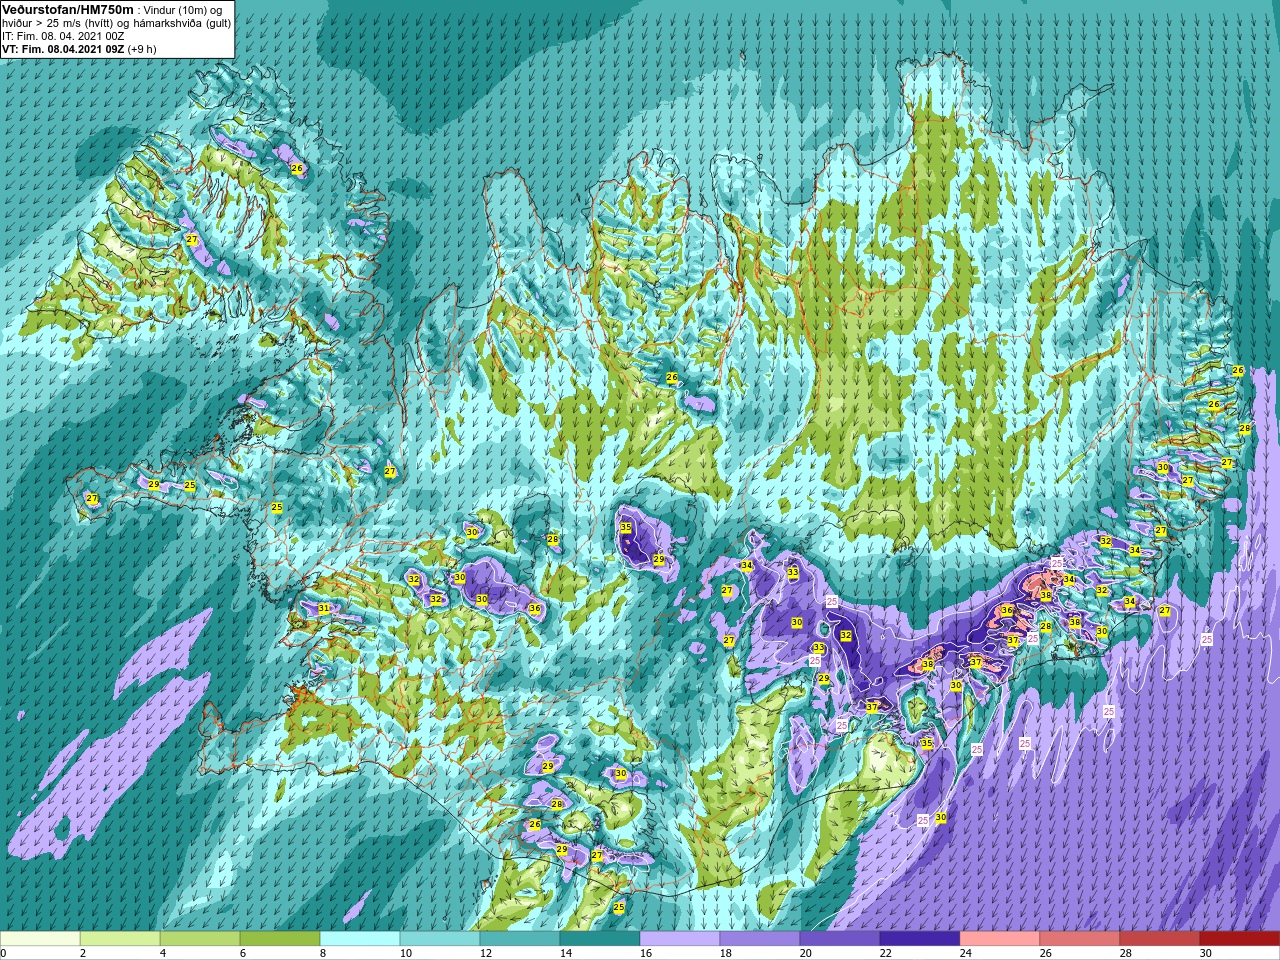
Task: Click the 16–18 m/s lavender legend swatch
Action: click(680, 939)
